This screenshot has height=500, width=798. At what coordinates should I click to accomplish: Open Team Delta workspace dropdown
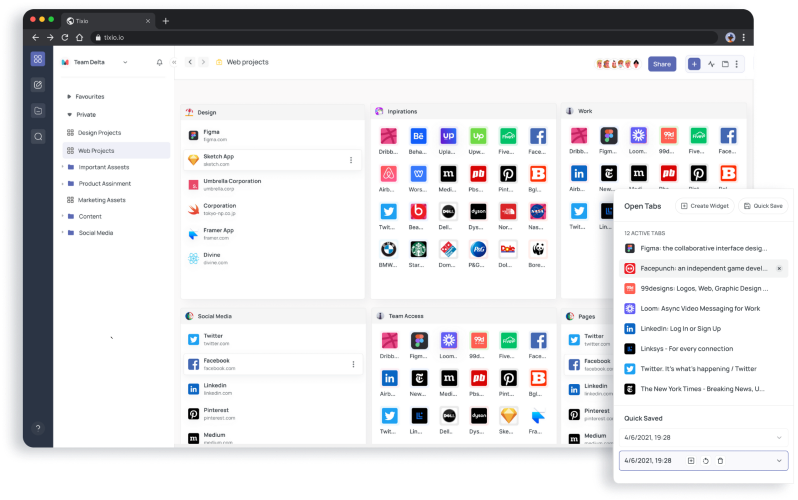tap(125, 62)
